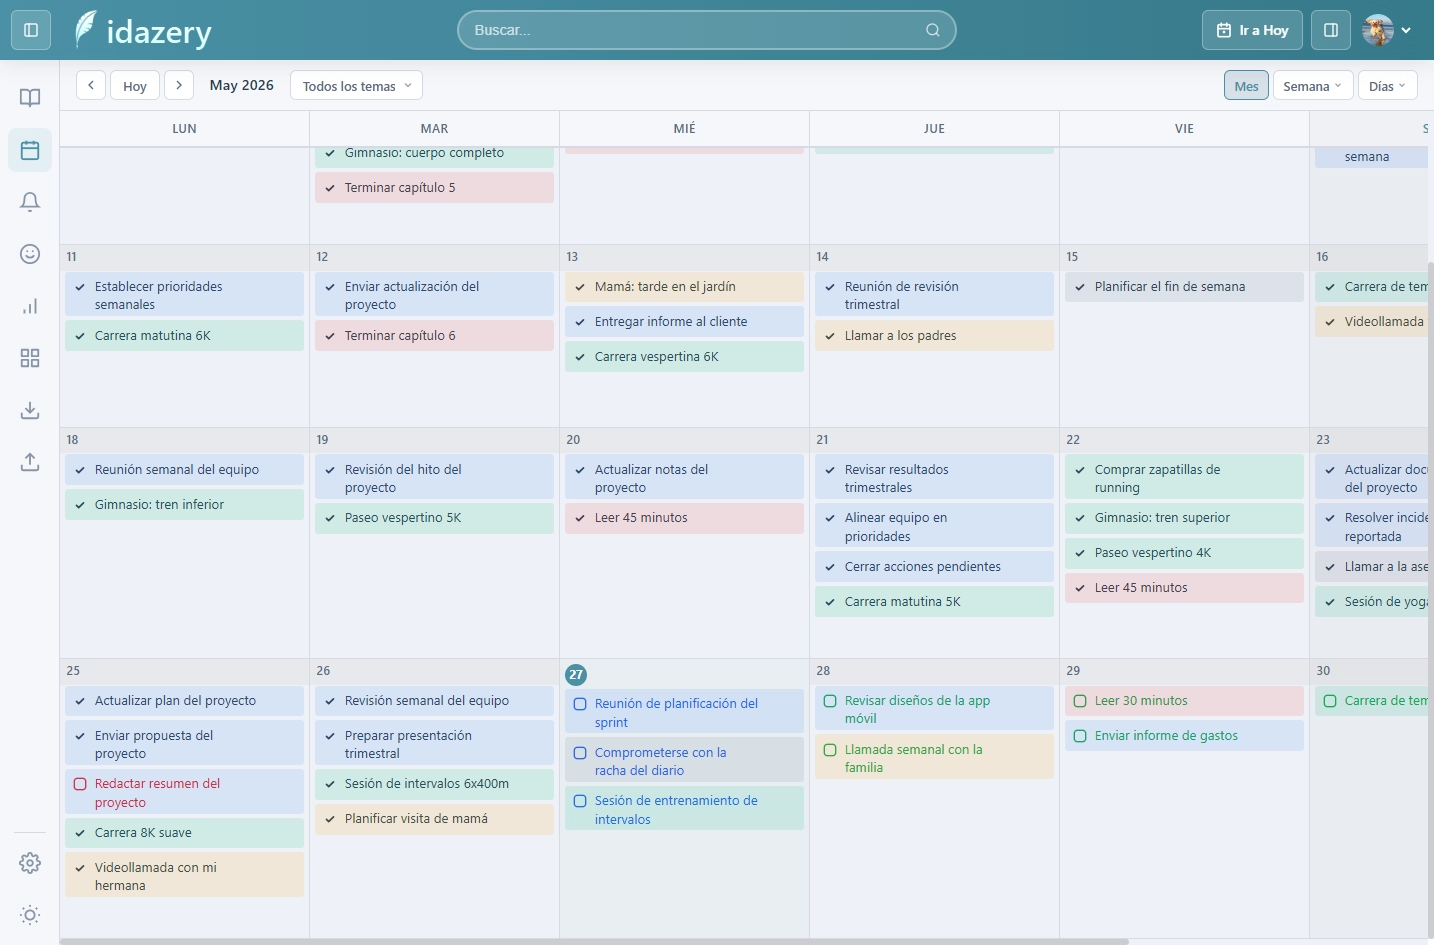Check 'Reunión de planificación del sprint' task
Image resolution: width=1440 pixels, height=945 pixels.
(580, 704)
